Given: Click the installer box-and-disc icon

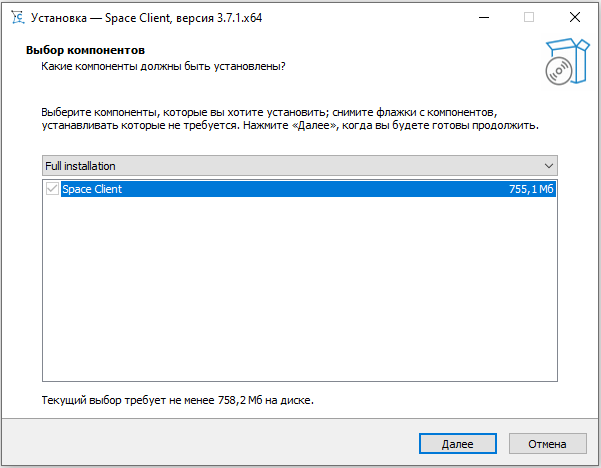Looking at the screenshot, I should 567,61.
